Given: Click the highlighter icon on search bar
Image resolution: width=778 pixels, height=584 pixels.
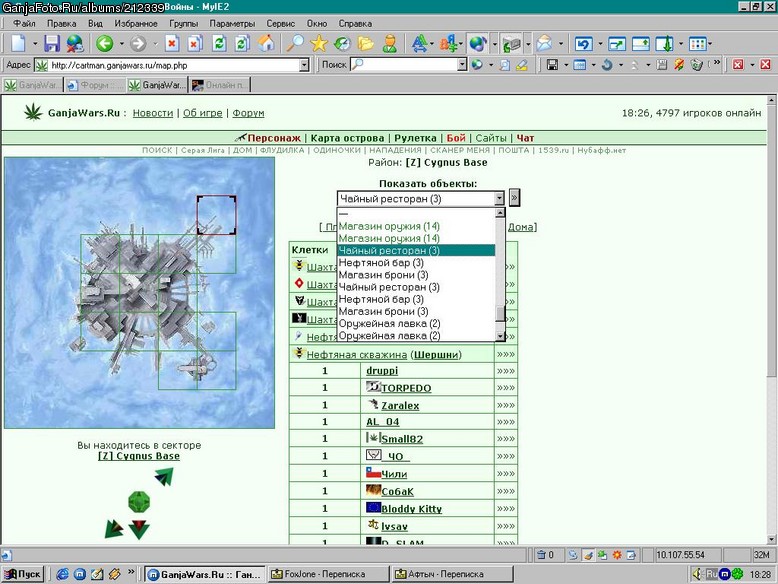Looking at the screenshot, I should pyautogui.click(x=521, y=65).
